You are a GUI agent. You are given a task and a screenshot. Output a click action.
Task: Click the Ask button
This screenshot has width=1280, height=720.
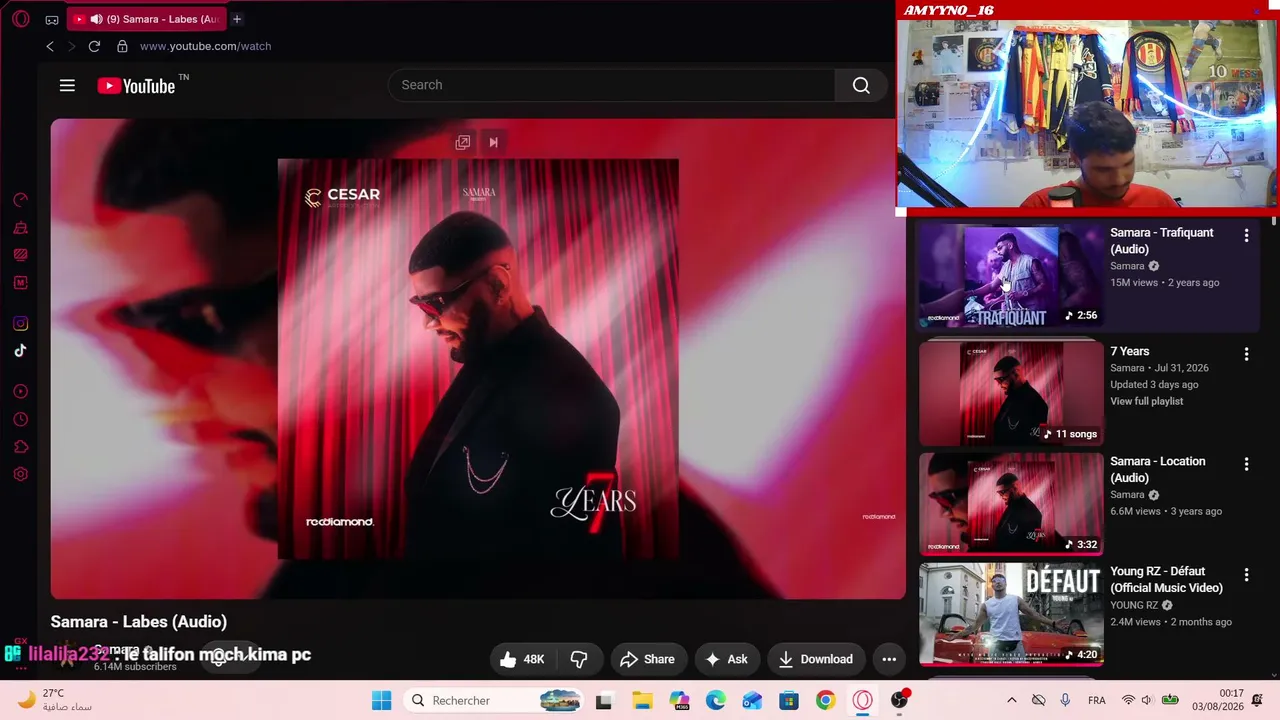point(727,659)
